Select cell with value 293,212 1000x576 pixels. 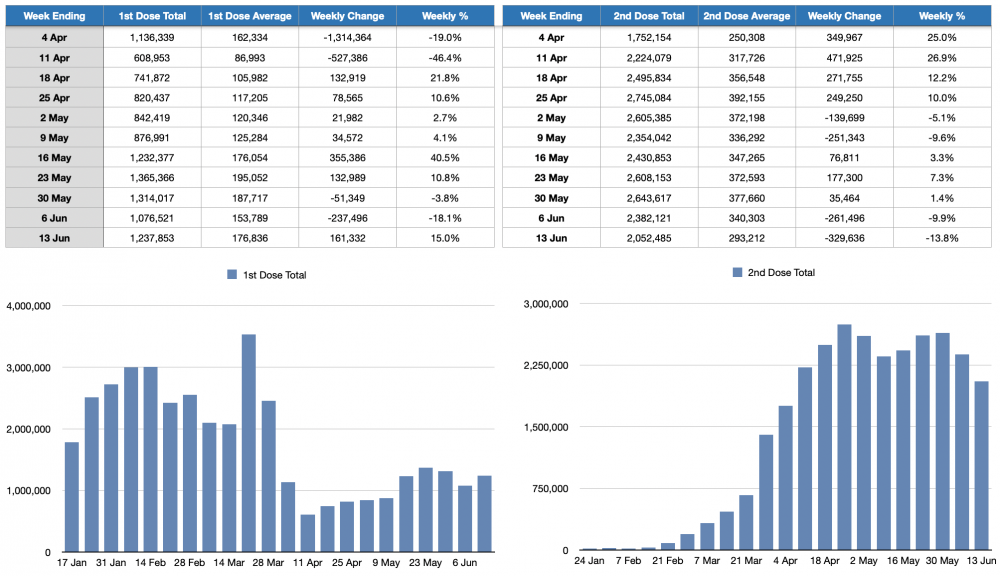[746, 238]
